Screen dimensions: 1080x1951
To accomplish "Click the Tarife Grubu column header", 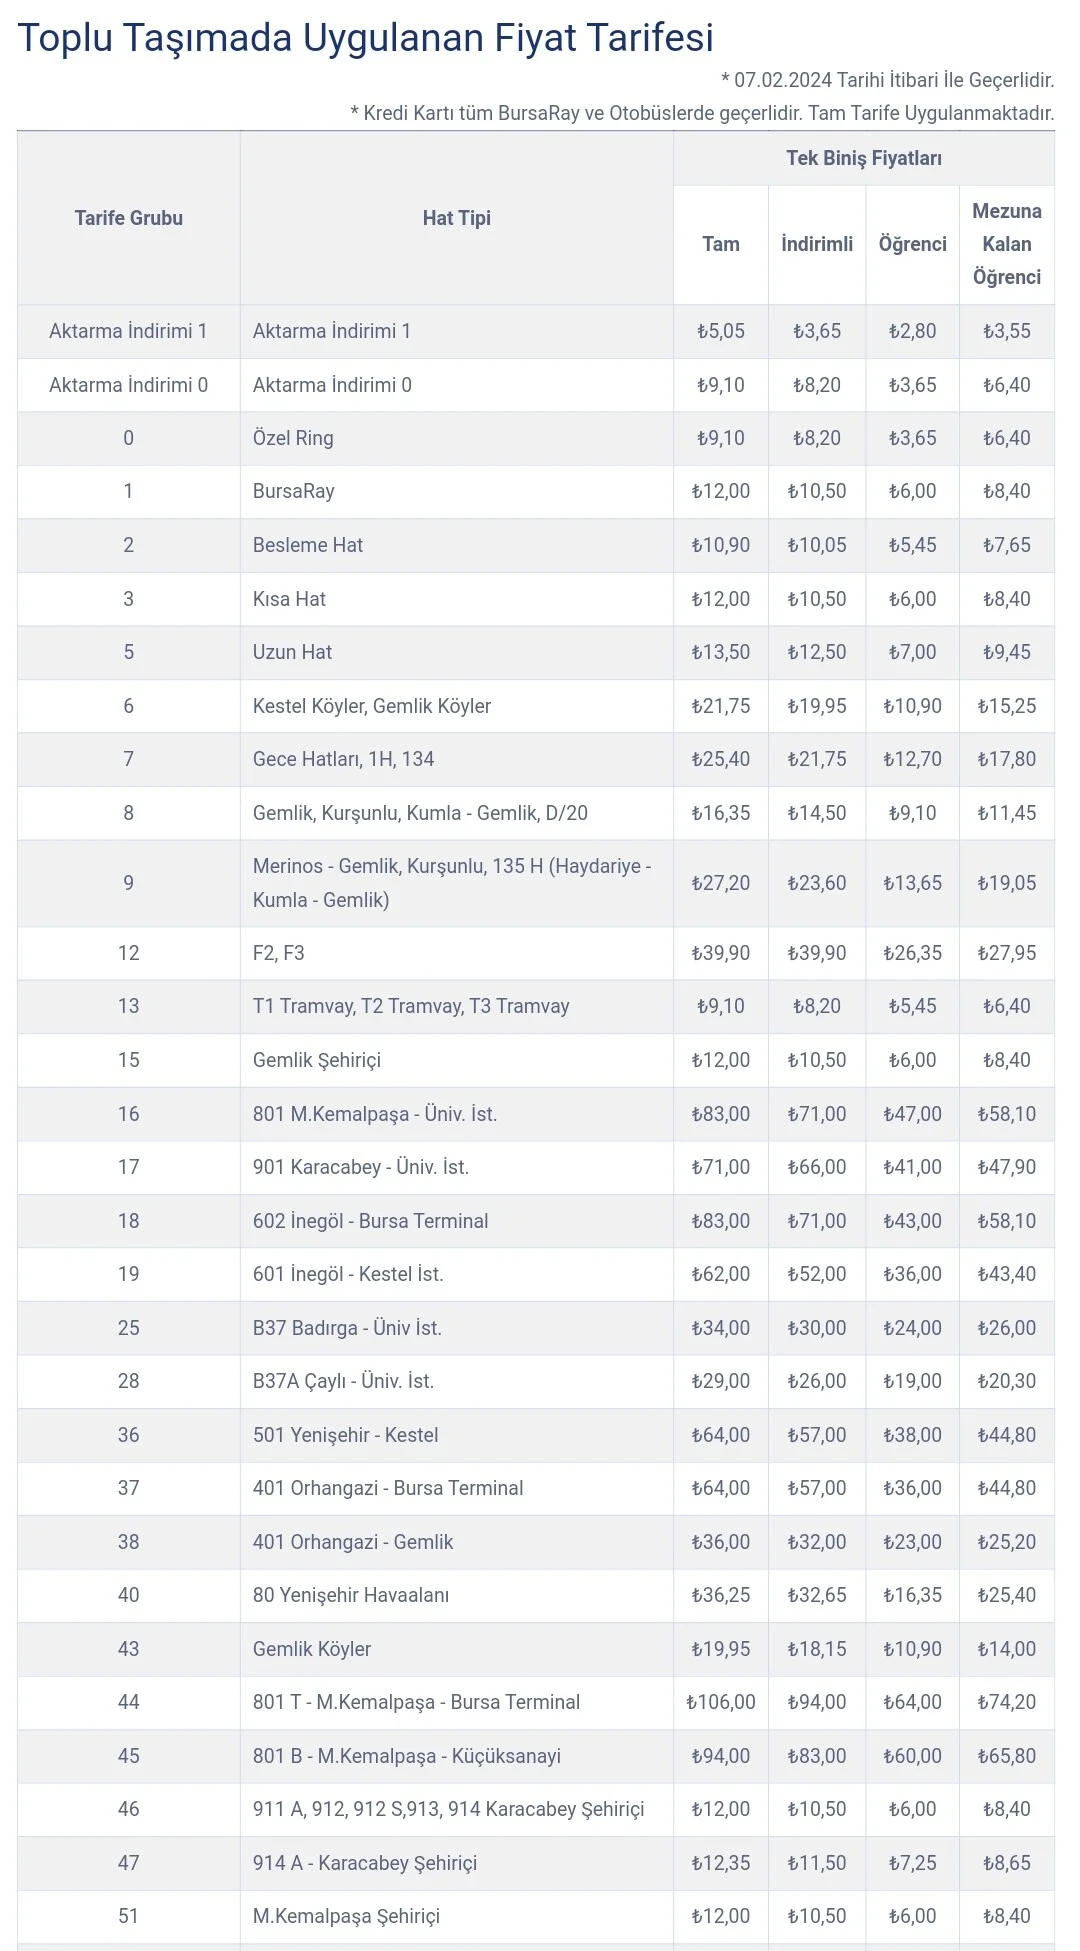I will pos(129,218).
